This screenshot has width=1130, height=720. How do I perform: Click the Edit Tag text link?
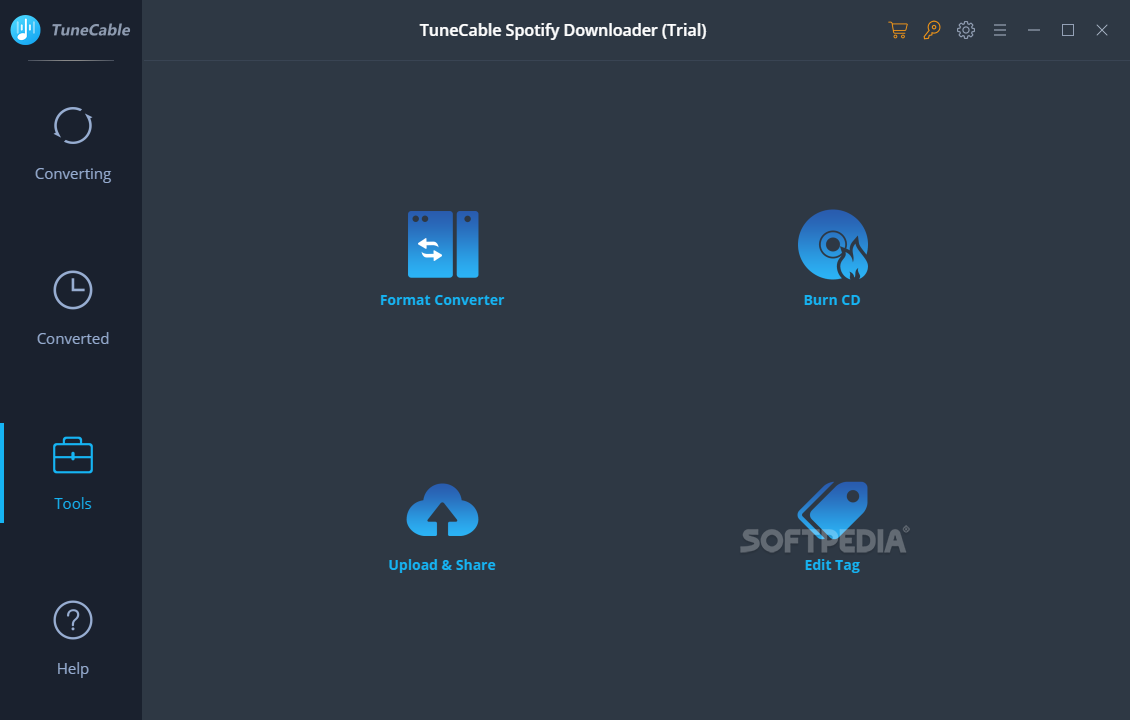point(832,565)
